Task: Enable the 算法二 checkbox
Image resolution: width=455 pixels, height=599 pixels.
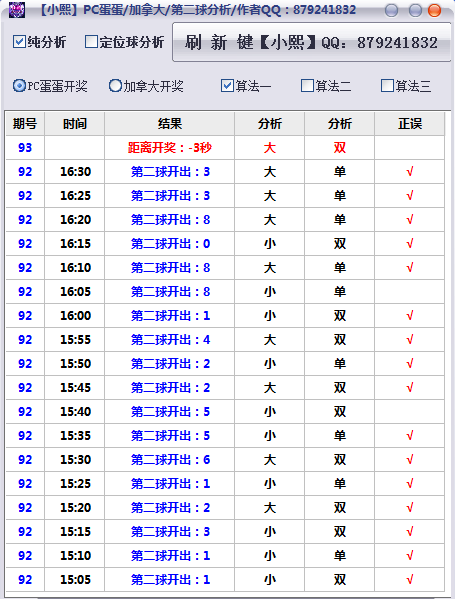Action: [x=308, y=86]
